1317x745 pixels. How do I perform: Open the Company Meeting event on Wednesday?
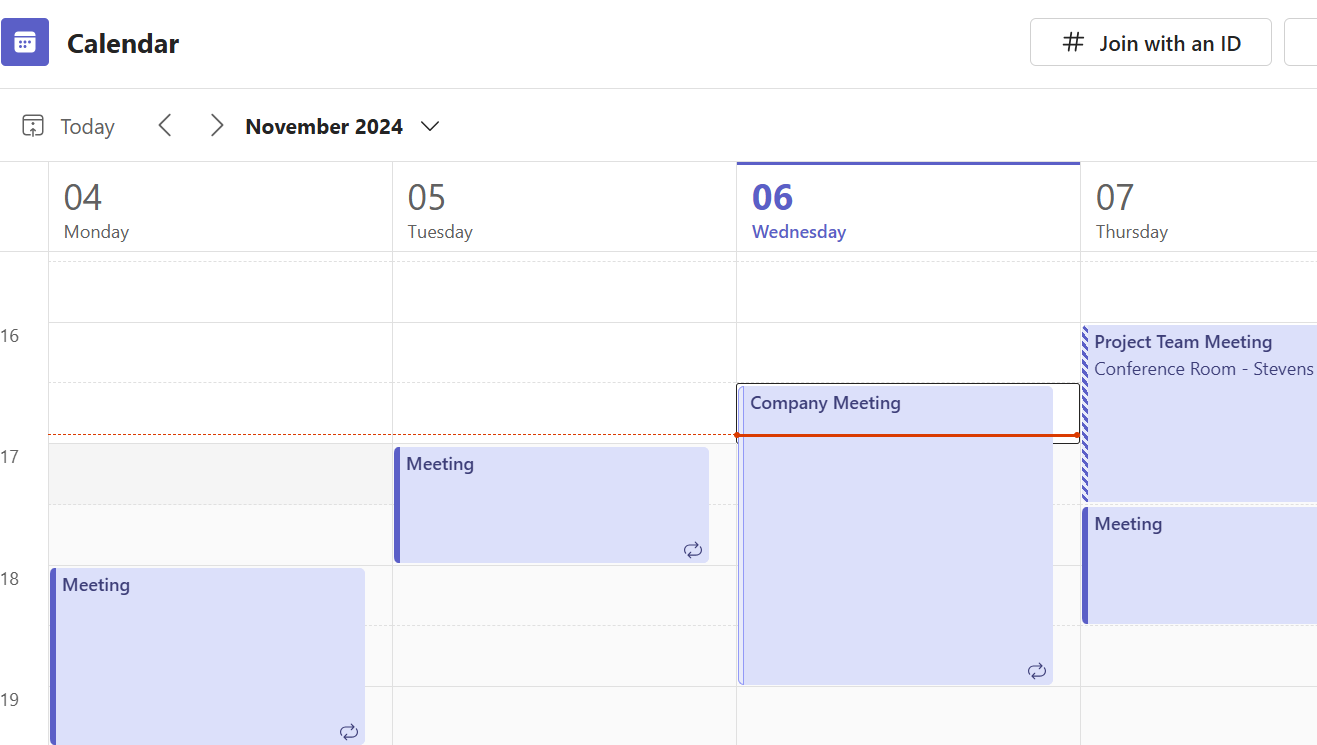pyautogui.click(x=896, y=535)
